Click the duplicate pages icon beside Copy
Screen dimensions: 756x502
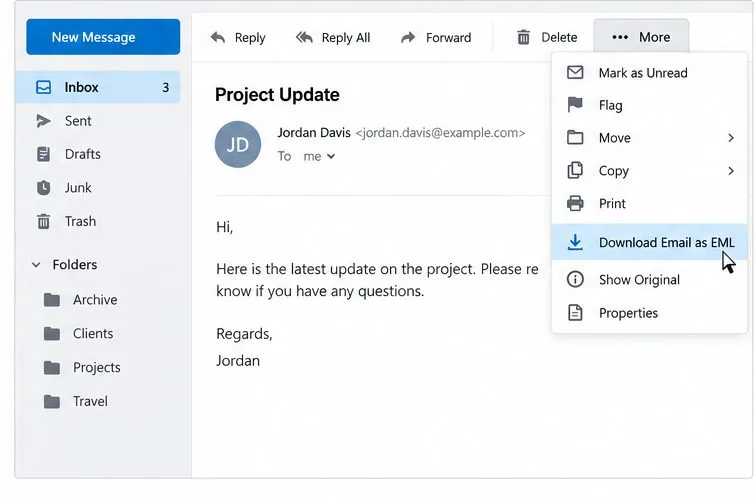pyautogui.click(x=575, y=170)
